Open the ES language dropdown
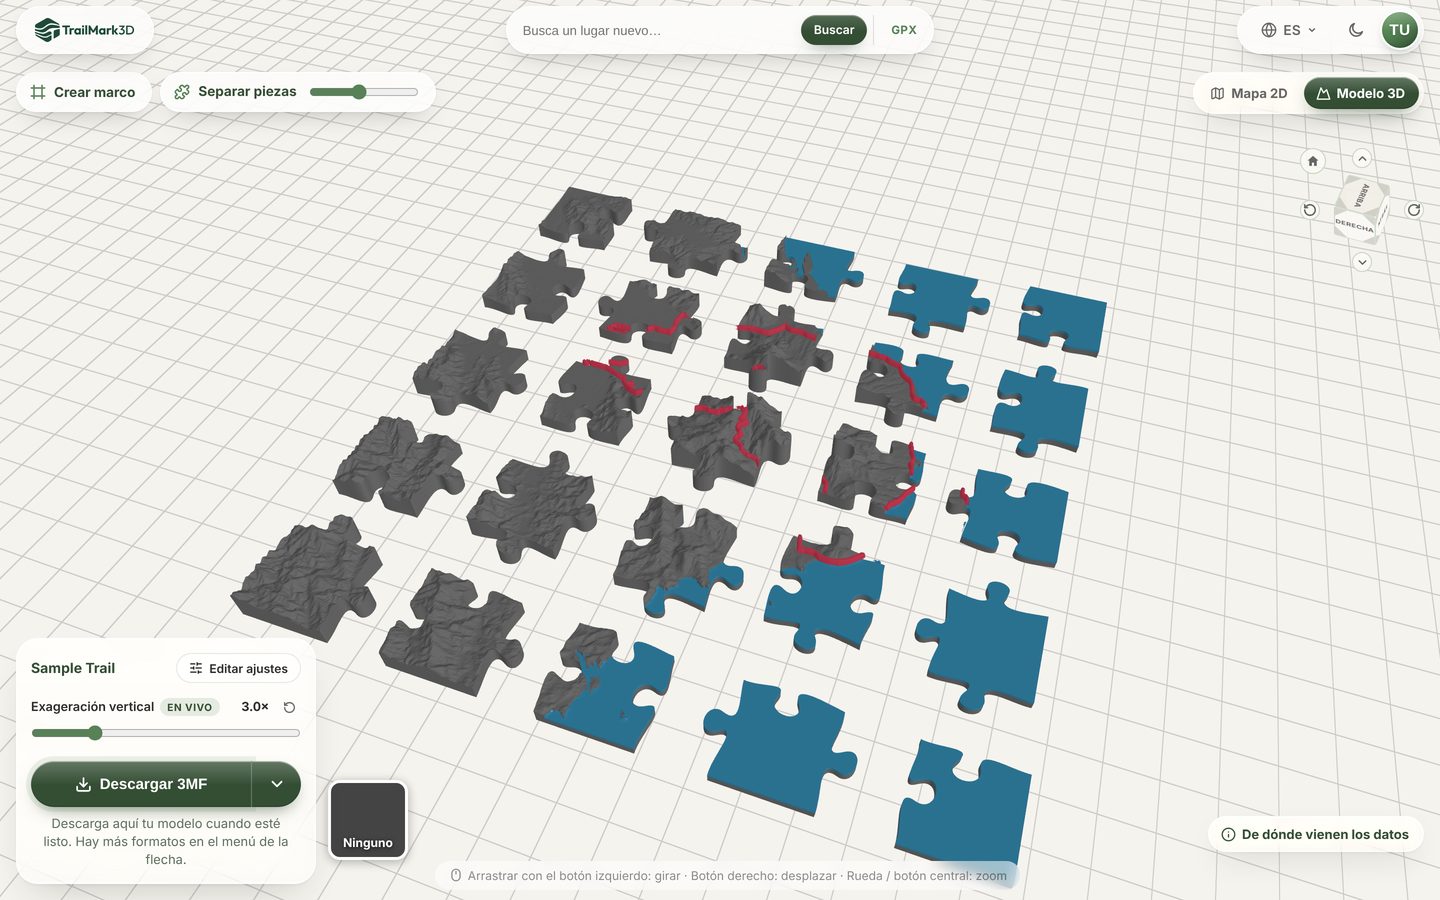This screenshot has height=900, width=1440. pyautogui.click(x=1289, y=30)
